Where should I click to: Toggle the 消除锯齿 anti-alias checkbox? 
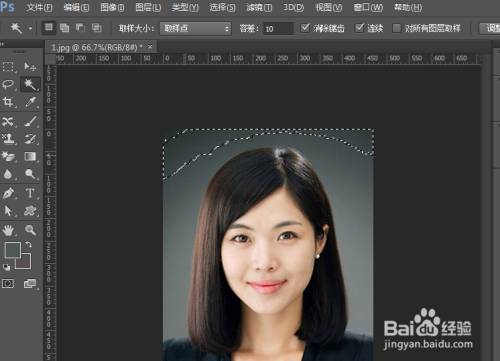pos(305,28)
